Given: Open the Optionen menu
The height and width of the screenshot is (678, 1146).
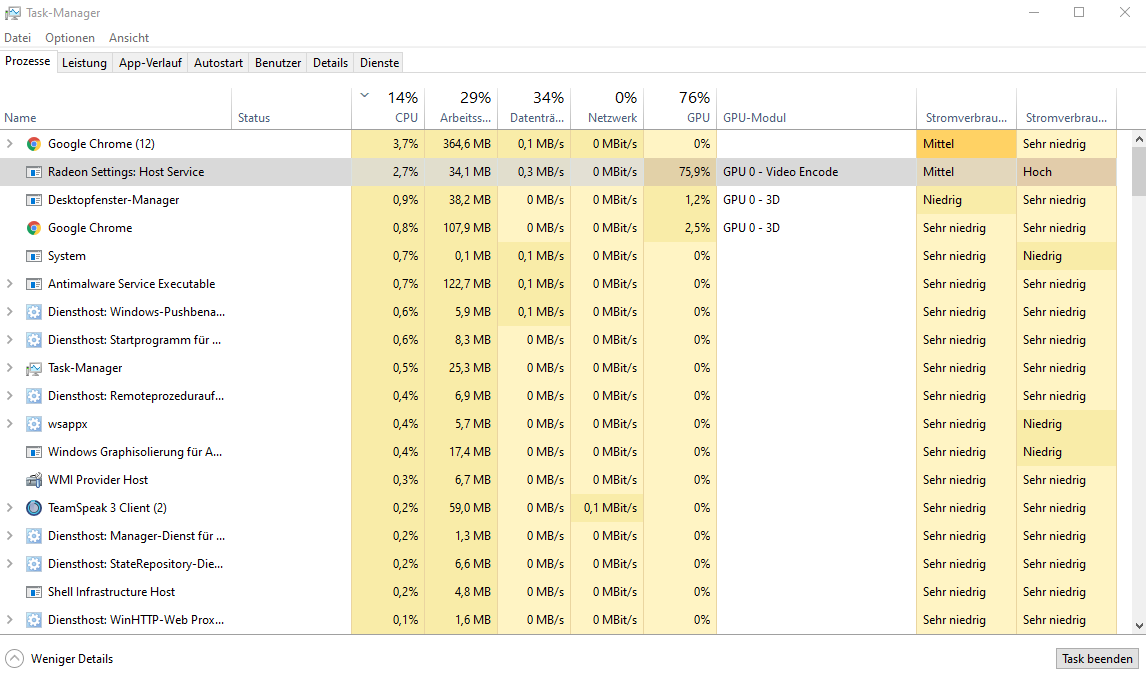Looking at the screenshot, I should coord(70,38).
